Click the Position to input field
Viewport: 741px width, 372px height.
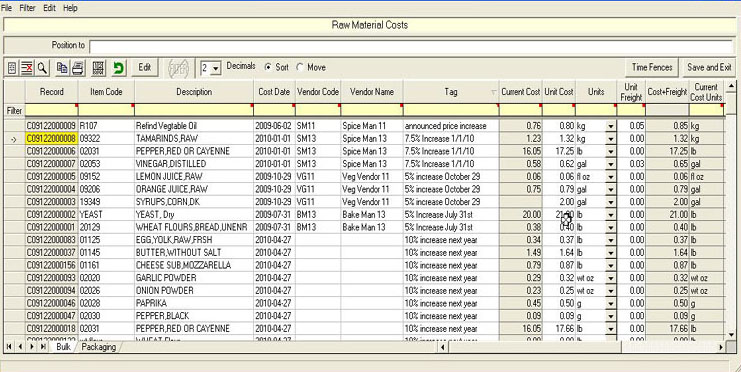coord(411,46)
